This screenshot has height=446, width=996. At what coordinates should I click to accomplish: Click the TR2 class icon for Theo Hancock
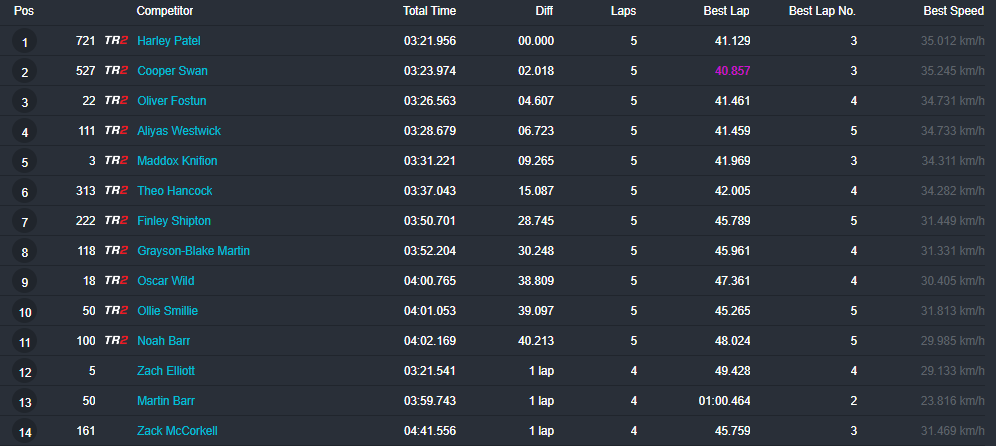pyautogui.click(x=116, y=191)
